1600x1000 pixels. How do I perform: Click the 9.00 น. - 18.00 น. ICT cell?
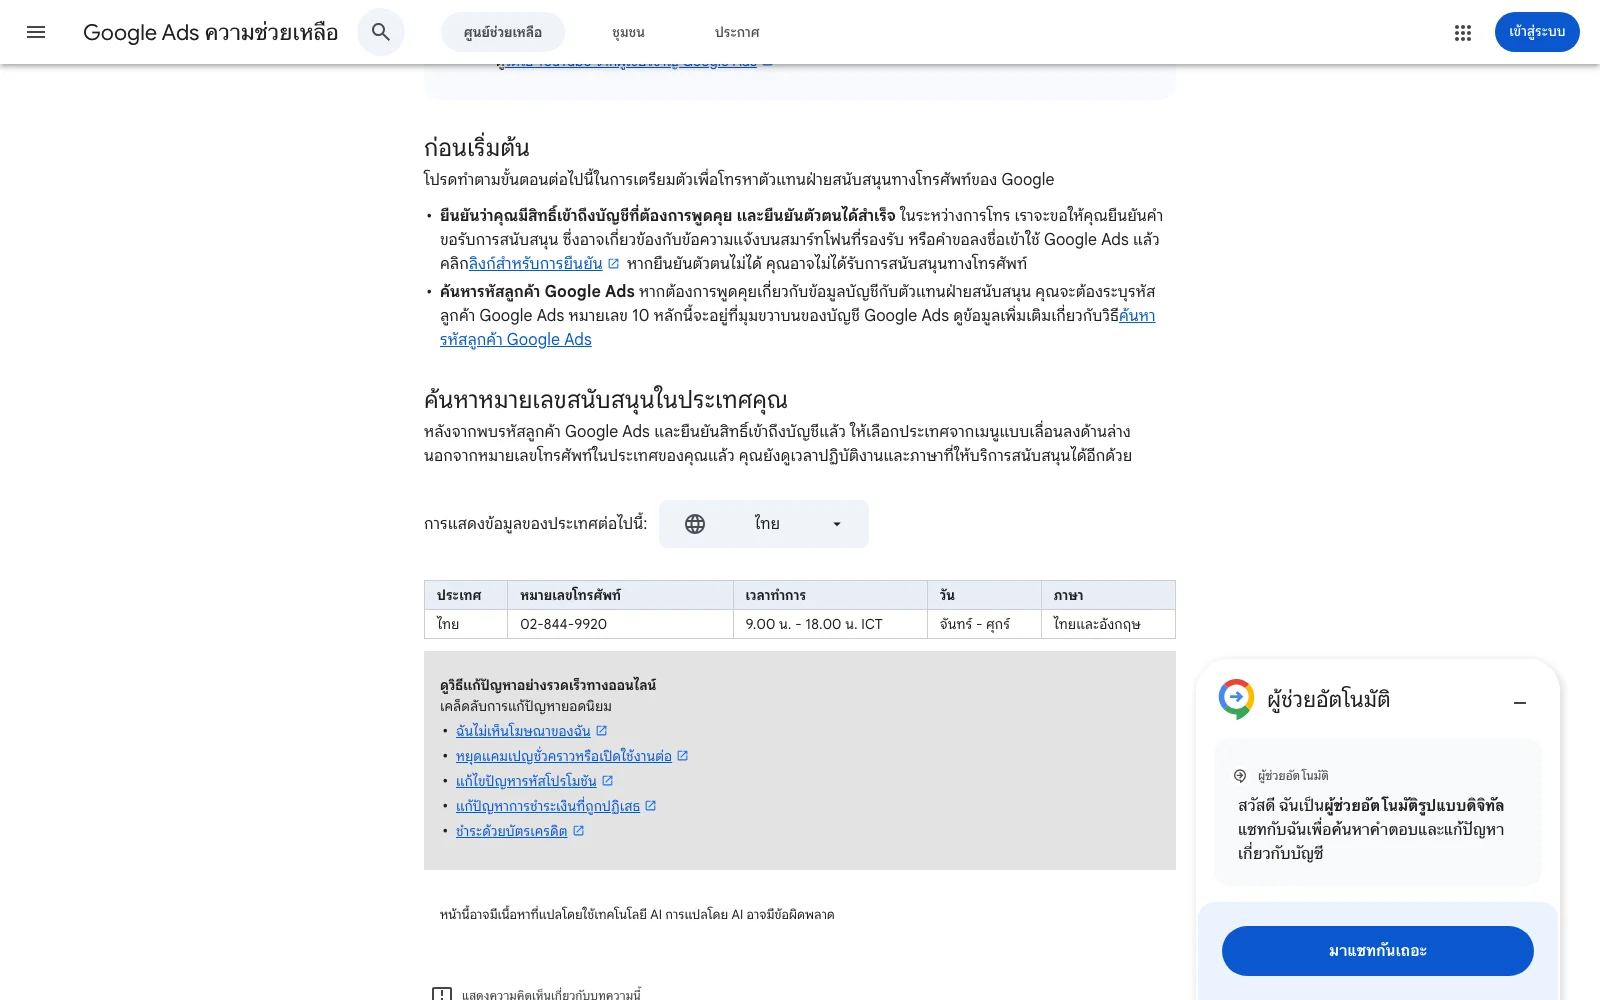(830, 624)
